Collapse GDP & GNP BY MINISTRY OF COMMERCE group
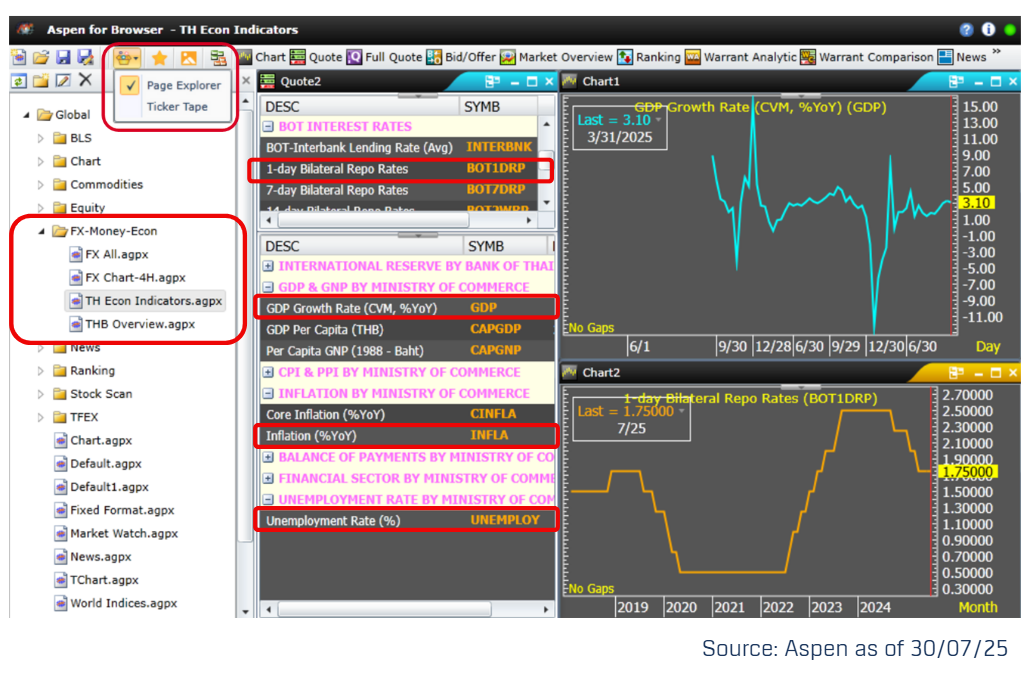This screenshot has width=1029, height=679. coord(268,287)
